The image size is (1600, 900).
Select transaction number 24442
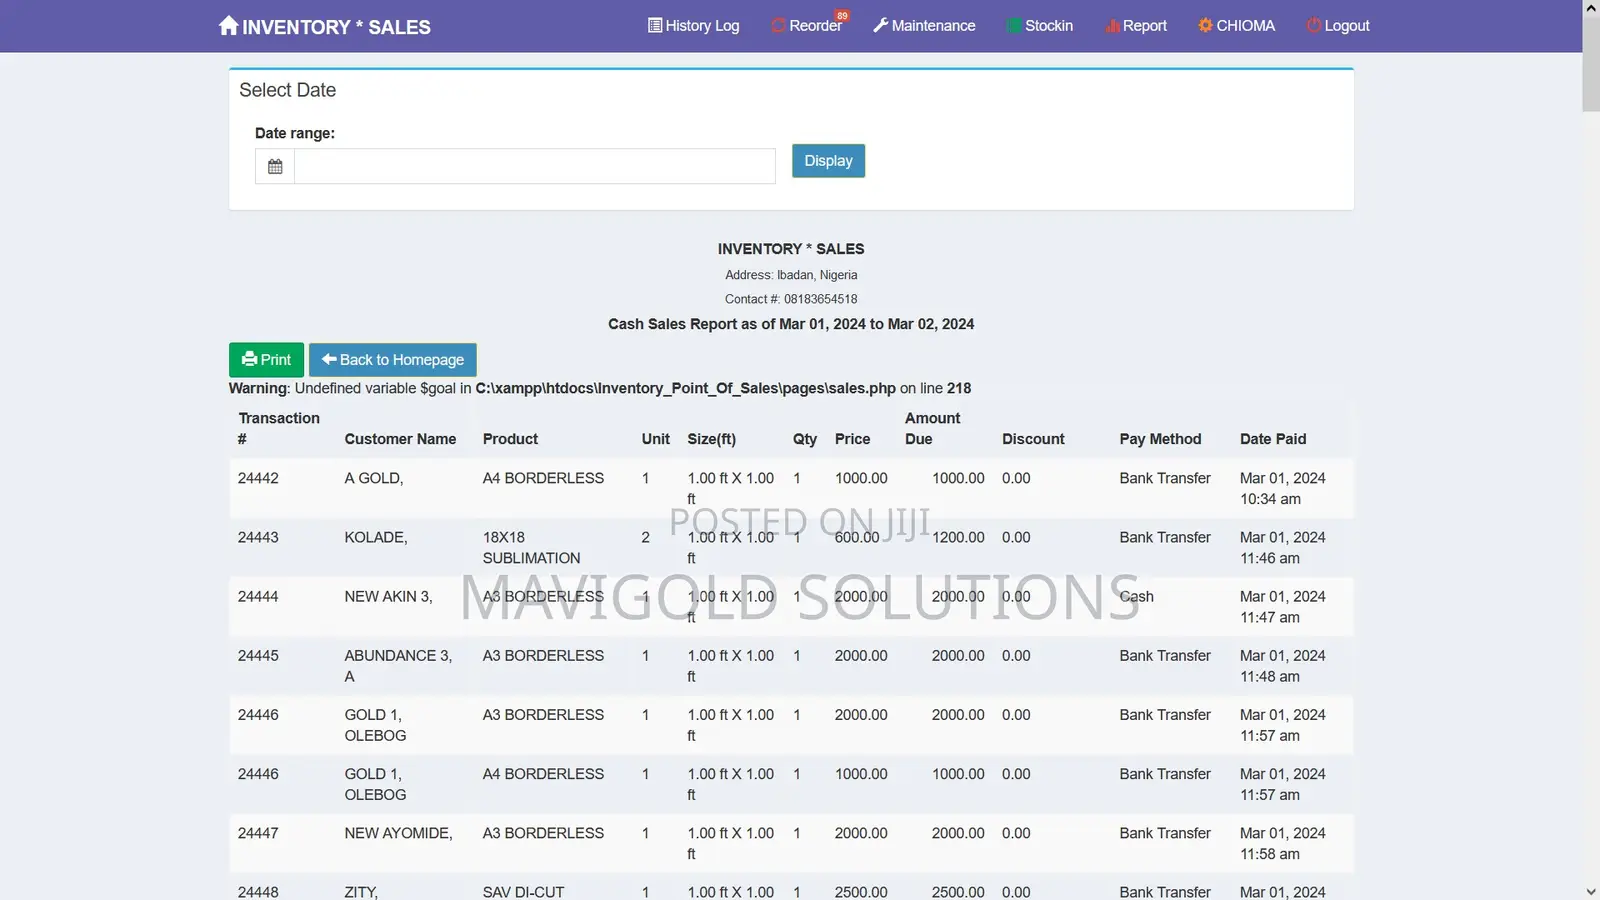tap(258, 478)
